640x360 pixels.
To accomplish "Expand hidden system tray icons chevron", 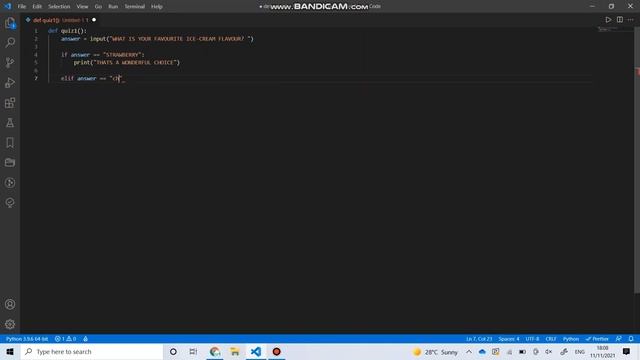I will 469,352.
